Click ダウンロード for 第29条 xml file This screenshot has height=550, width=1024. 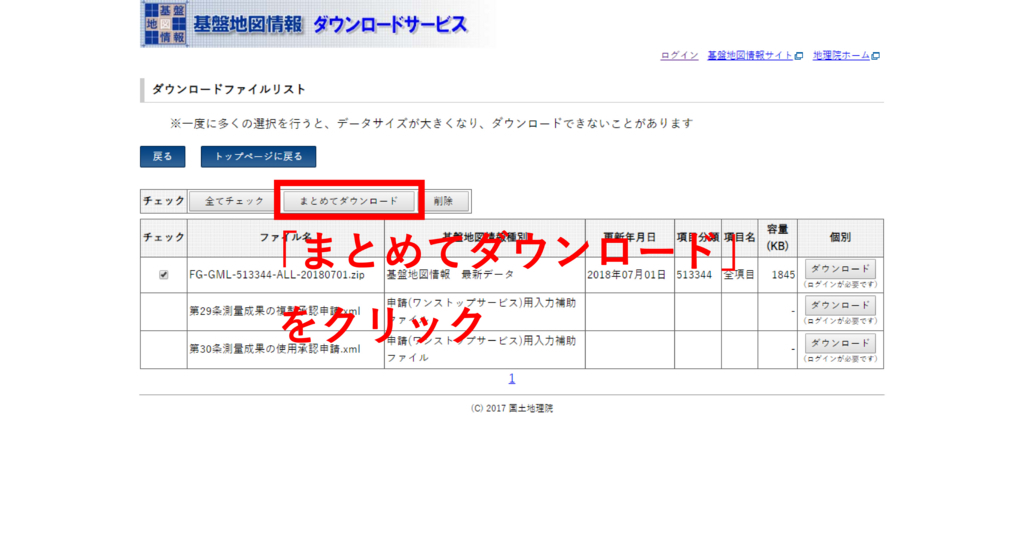point(840,306)
